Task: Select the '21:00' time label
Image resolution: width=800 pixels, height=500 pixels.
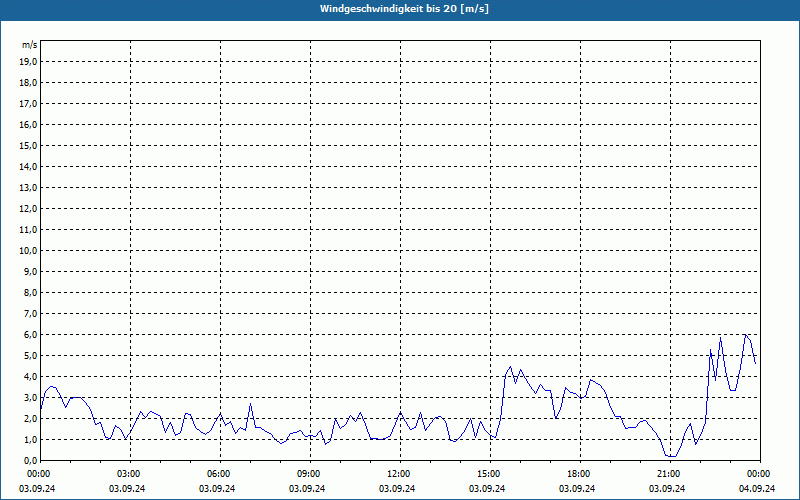Action: pyautogui.click(x=668, y=474)
